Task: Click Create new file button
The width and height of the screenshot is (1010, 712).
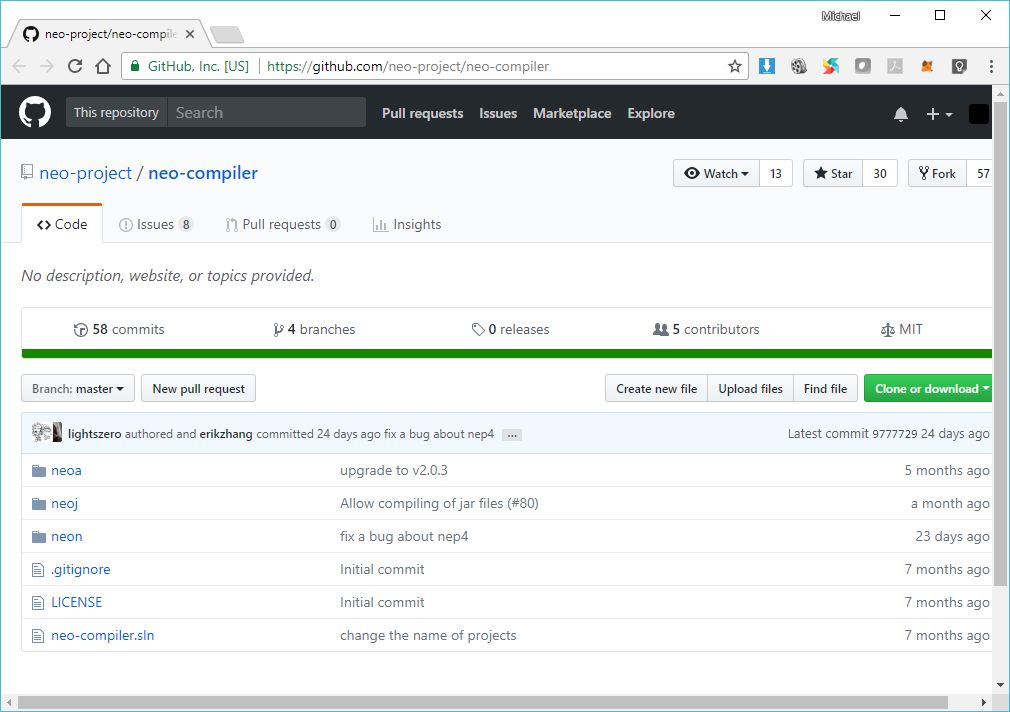Action: point(656,389)
